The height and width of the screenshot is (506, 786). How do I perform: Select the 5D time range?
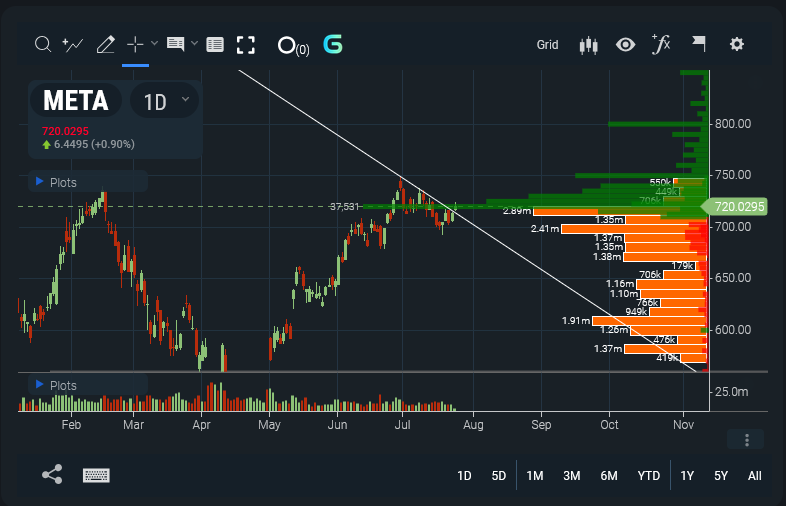pyautogui.click(x=499, y=475)
